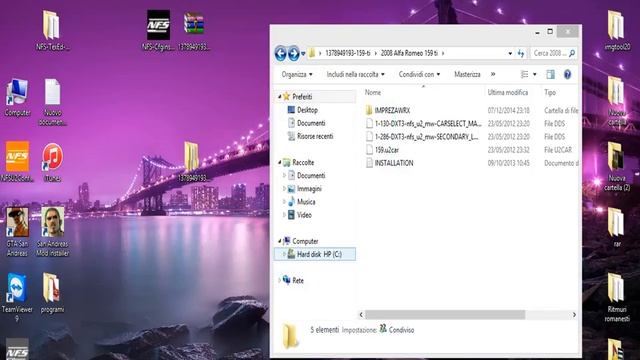Select Computer desktop icon

(x=17, y=98)
